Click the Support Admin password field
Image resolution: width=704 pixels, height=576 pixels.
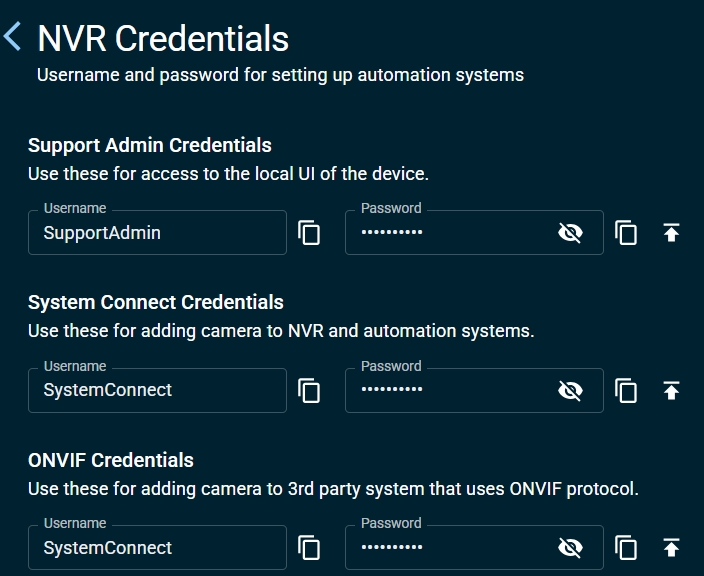[474, 233]
